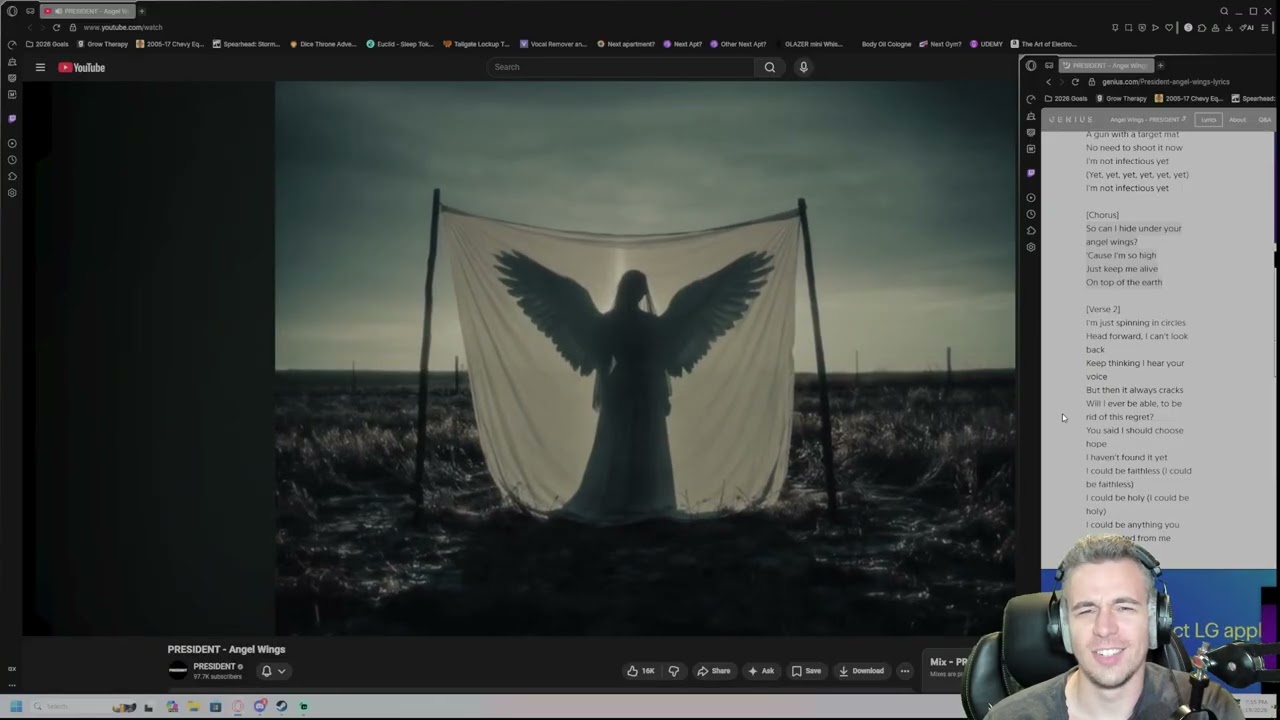Screen dimensions: 1280x720
Task: Open the downloads icon in browser toolbar
Action: pyautogui.click(x=1230, y=27)
